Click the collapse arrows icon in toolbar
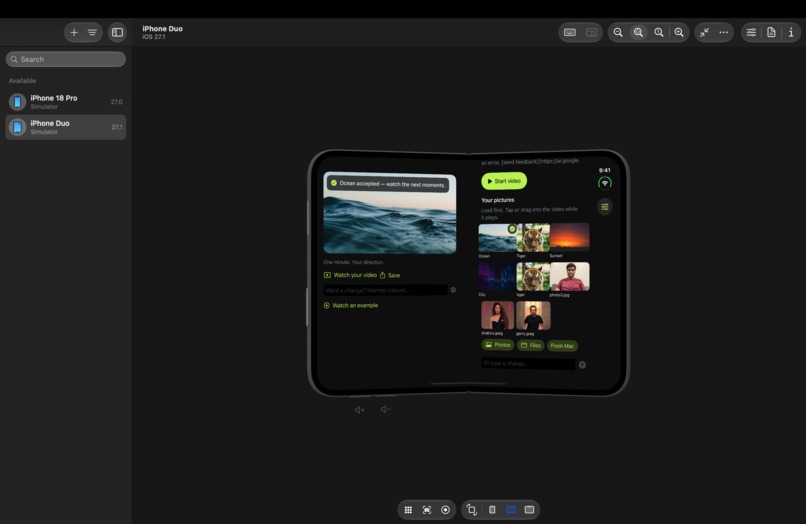The width and height of the screenshot is (806, 524). 704,32
